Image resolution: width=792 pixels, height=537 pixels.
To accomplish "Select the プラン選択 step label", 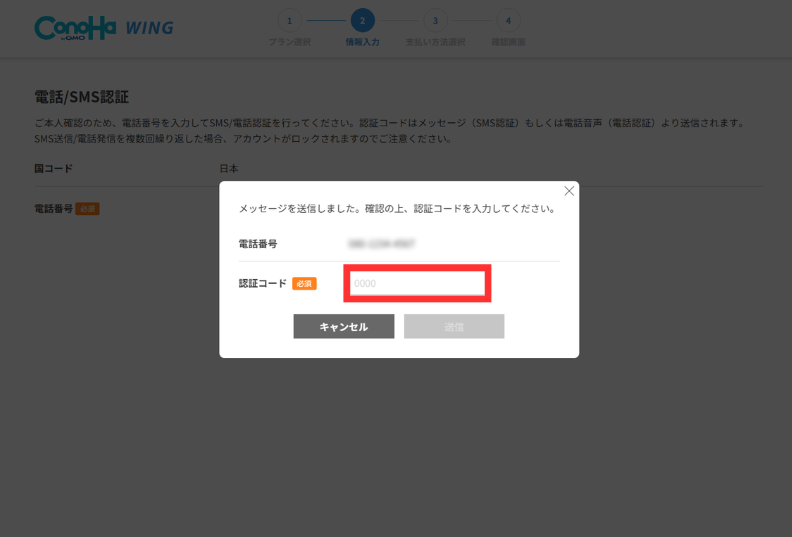I will click(289, 42).
